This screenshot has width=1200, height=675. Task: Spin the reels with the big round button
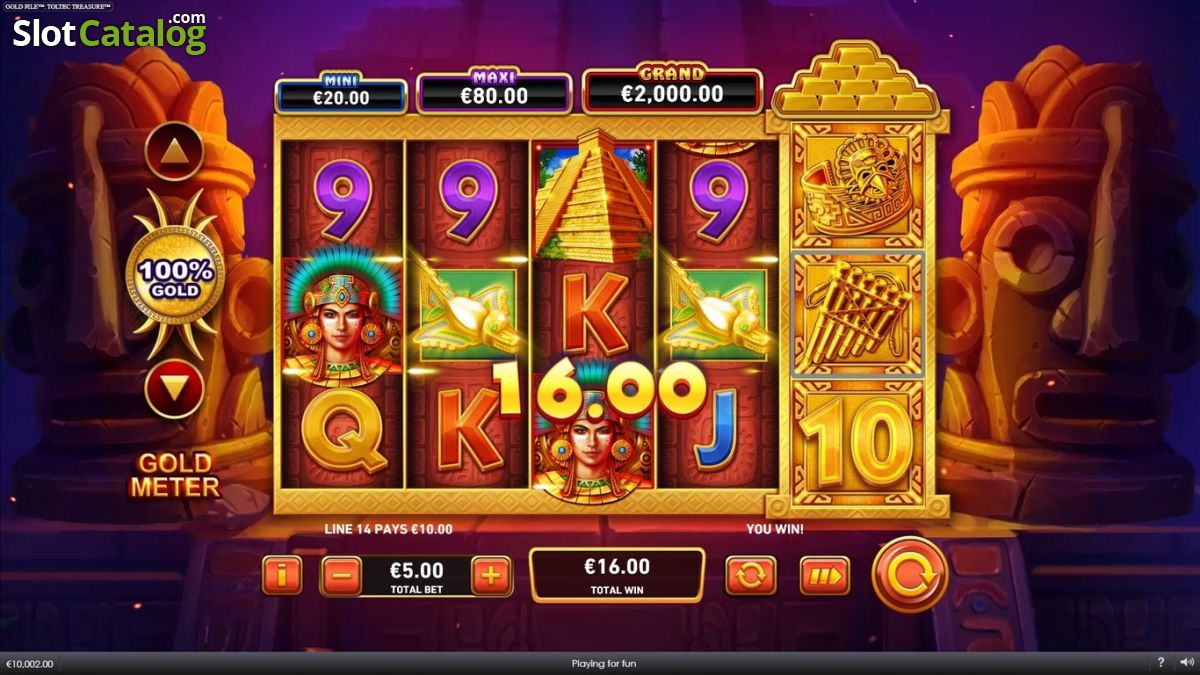(x=909, y=575)
